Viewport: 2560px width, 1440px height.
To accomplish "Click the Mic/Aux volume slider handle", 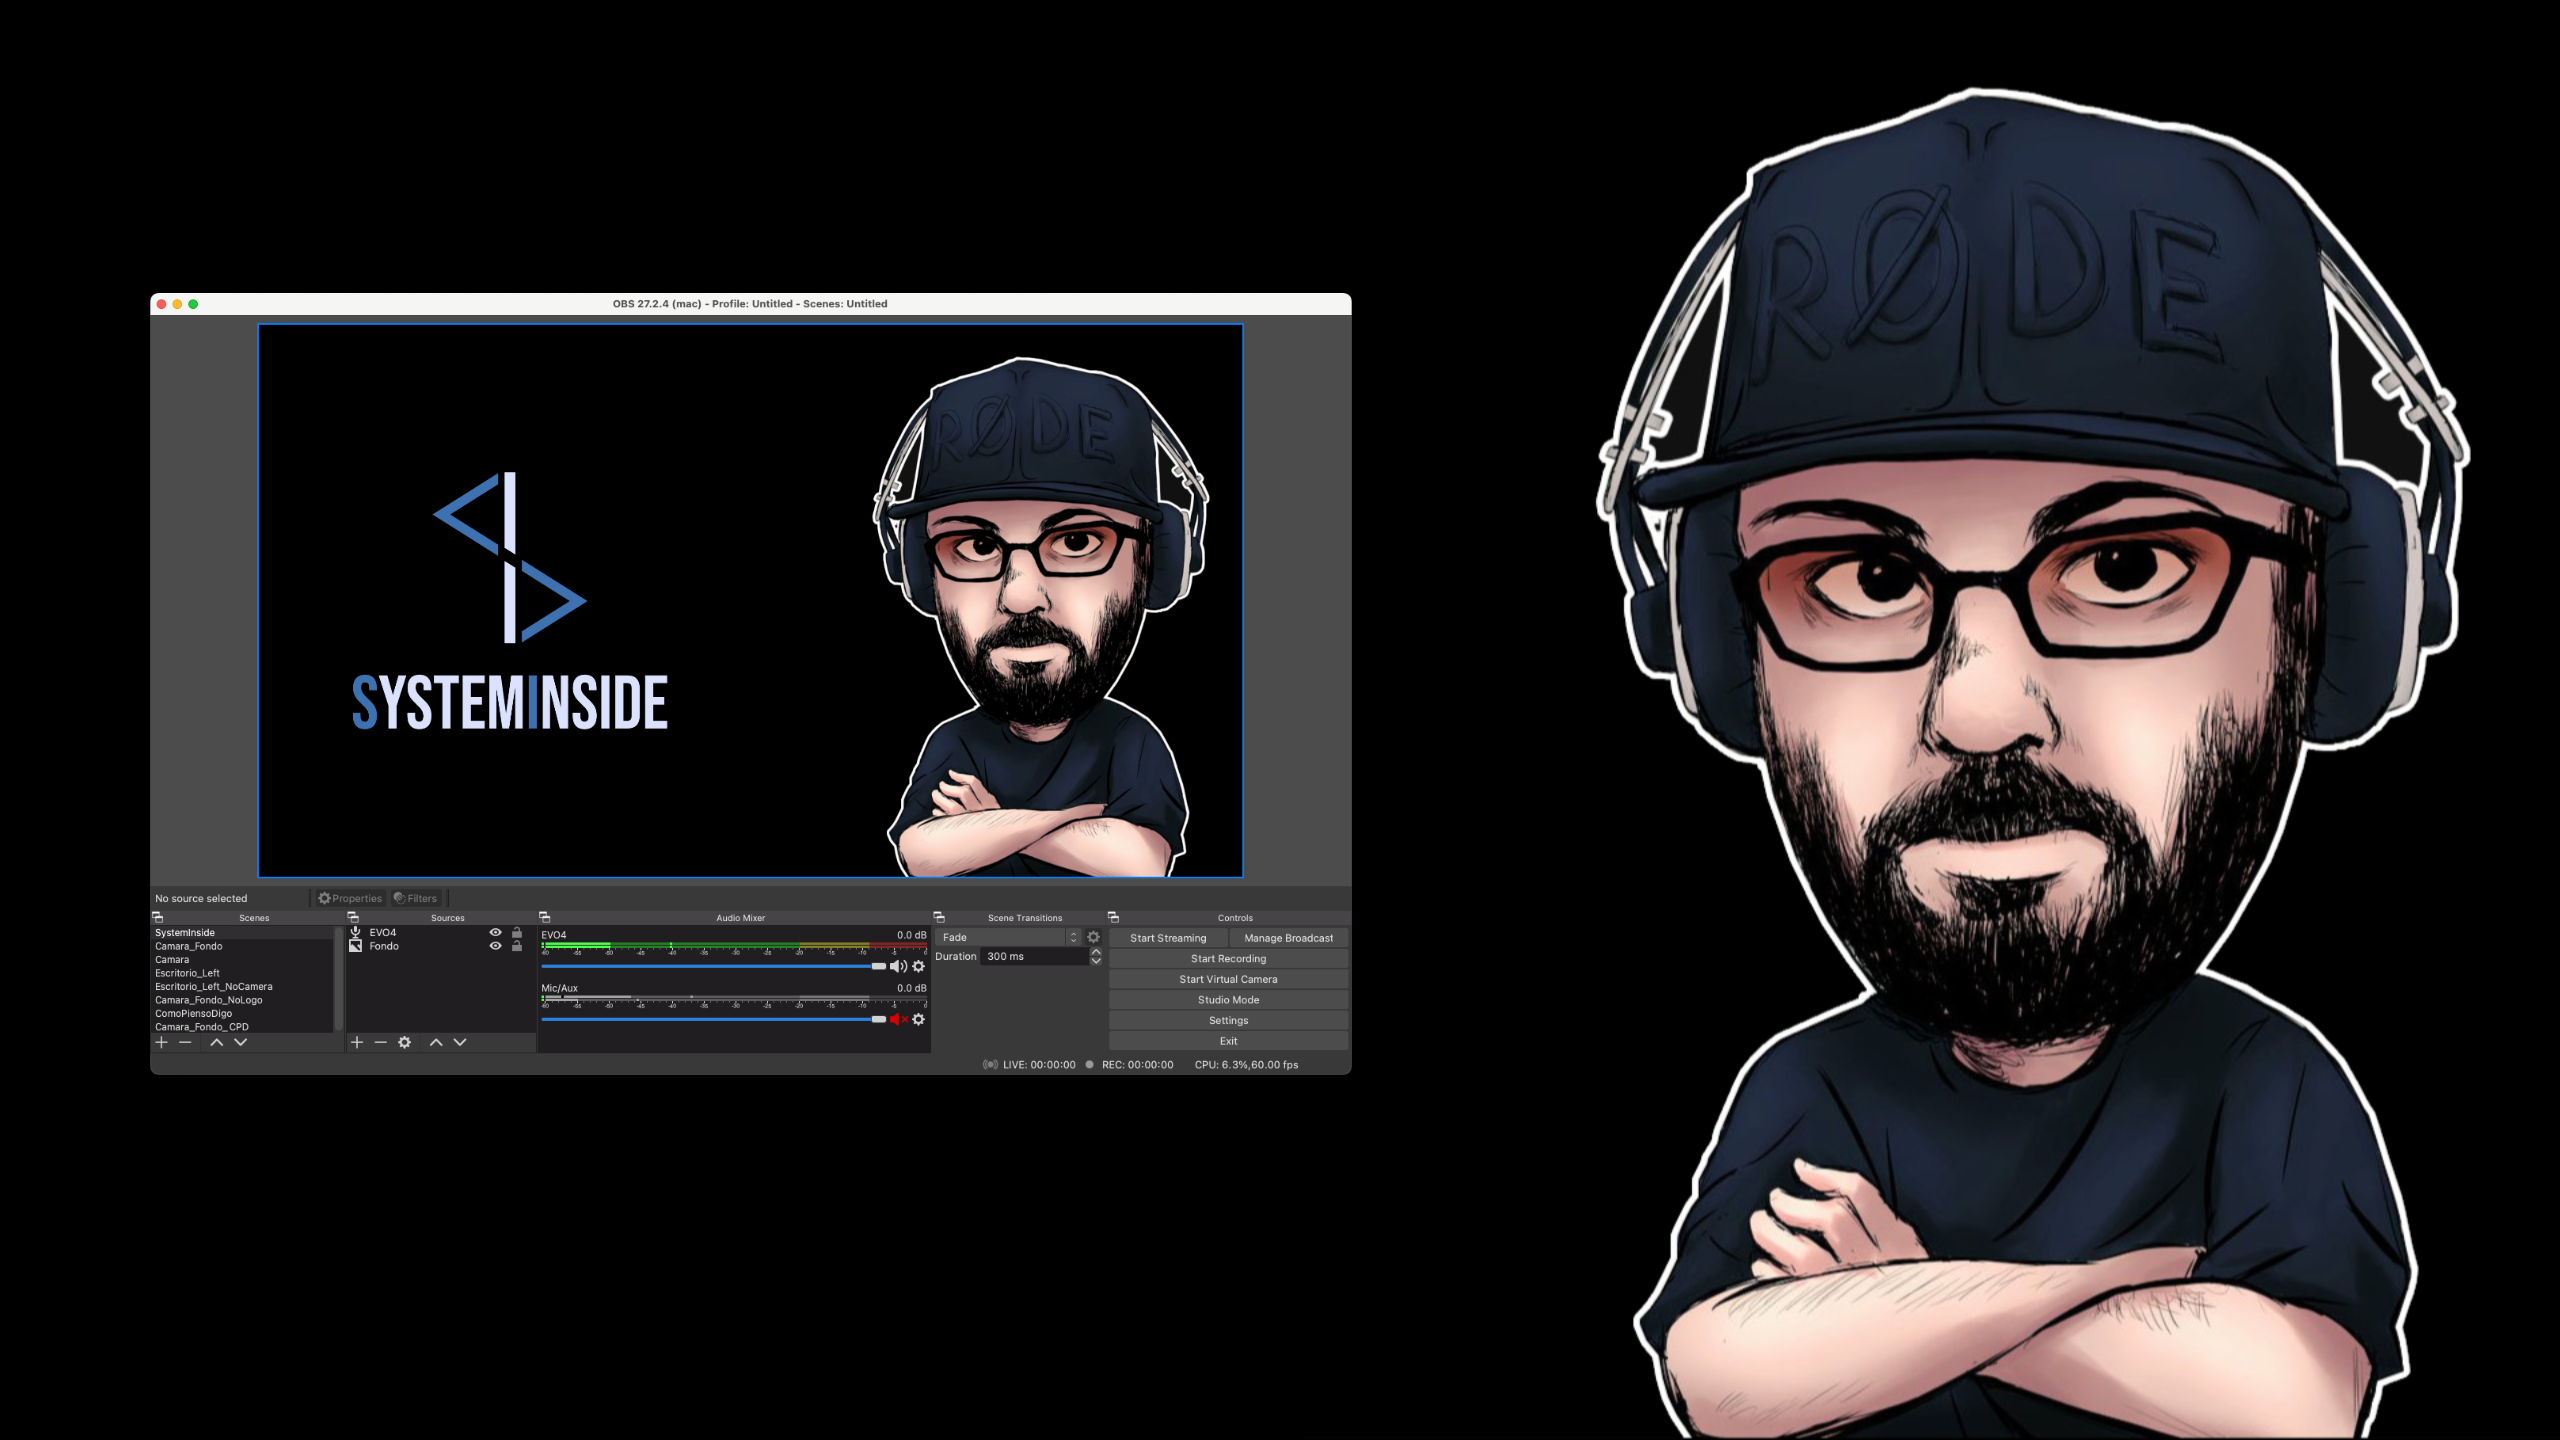I will click(x=878, y=1019).
